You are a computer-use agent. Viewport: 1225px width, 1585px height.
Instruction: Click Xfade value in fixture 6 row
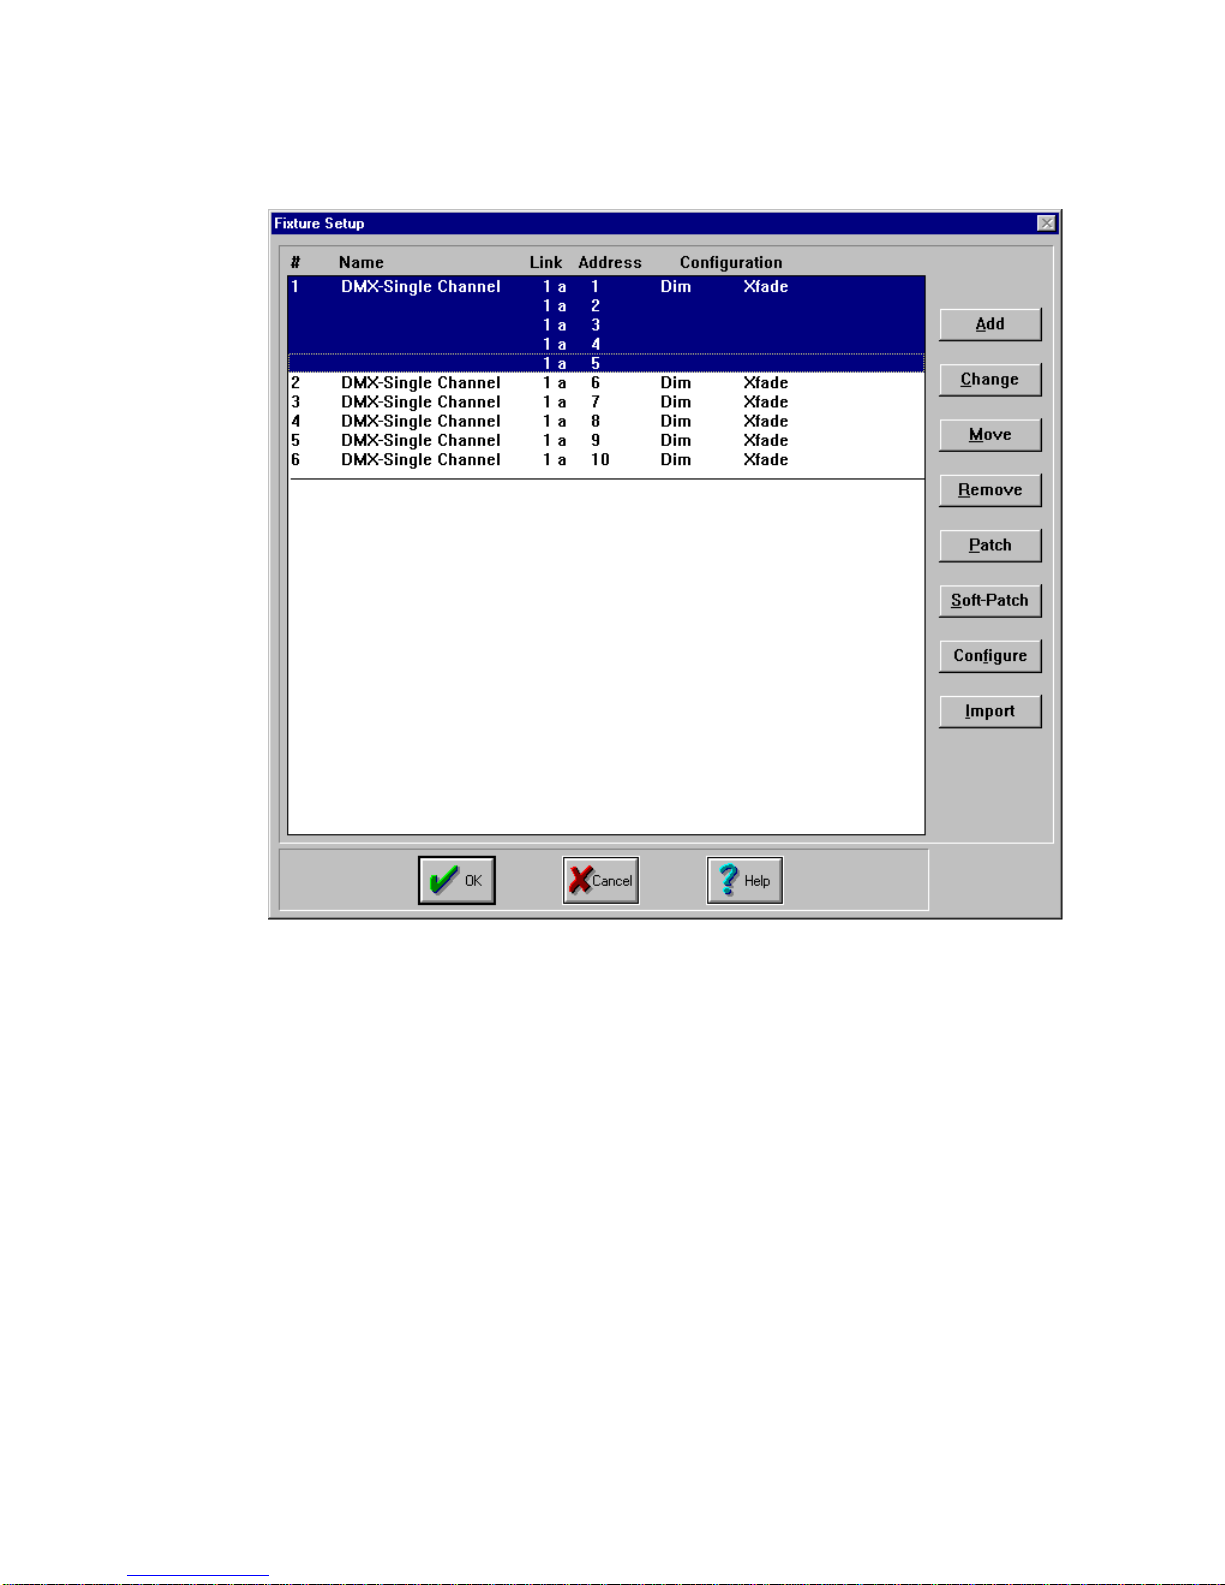(x=766, y=460)
